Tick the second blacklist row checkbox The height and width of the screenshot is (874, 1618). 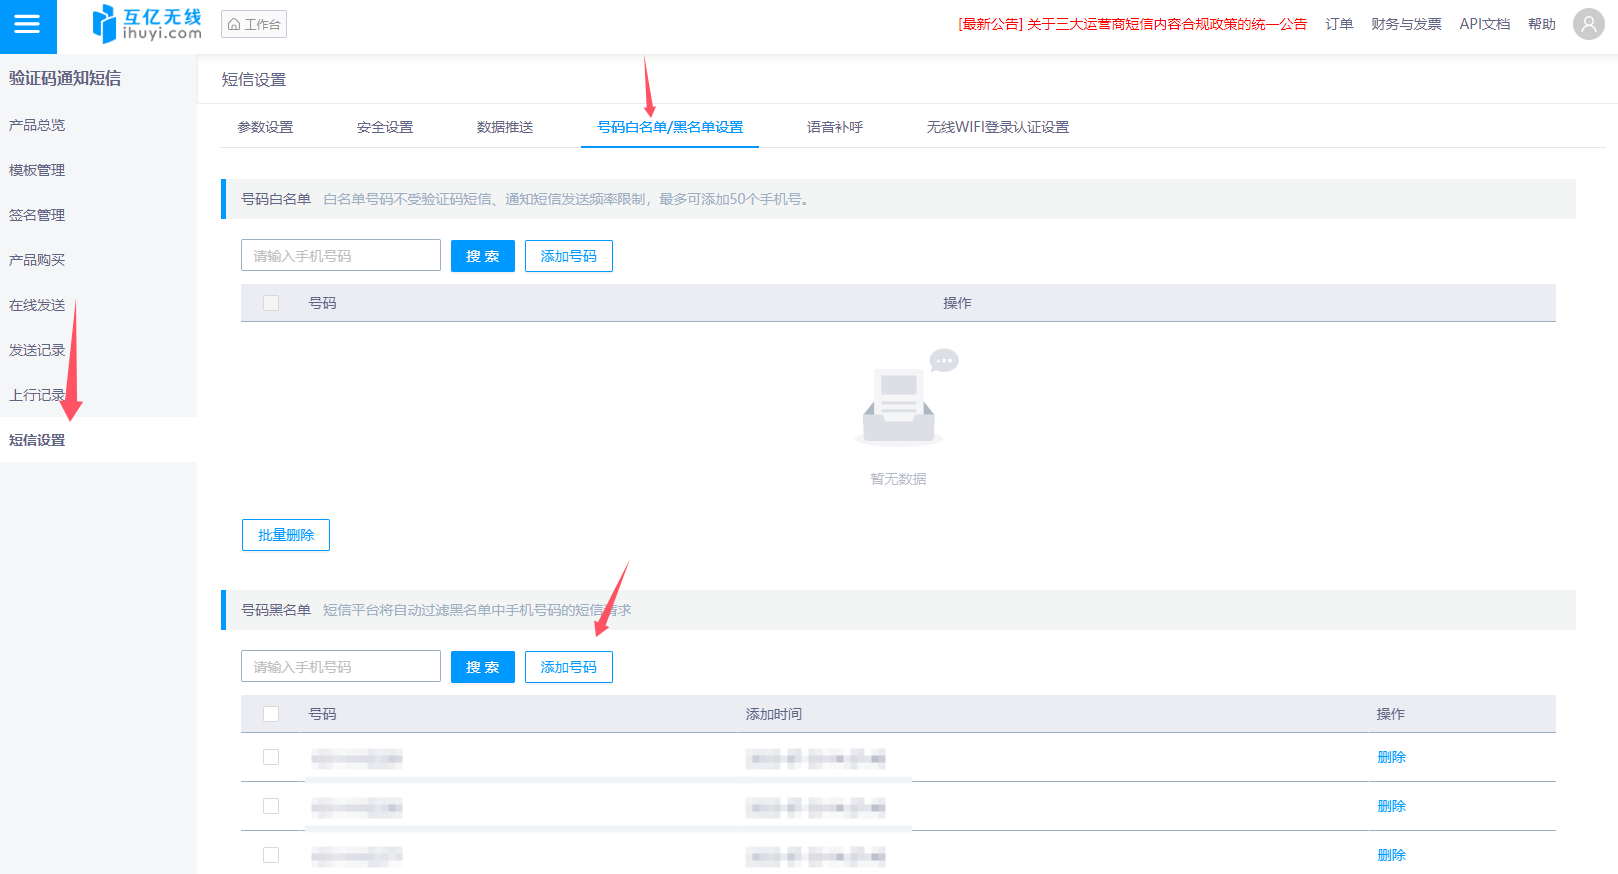[x=271, y=806]
